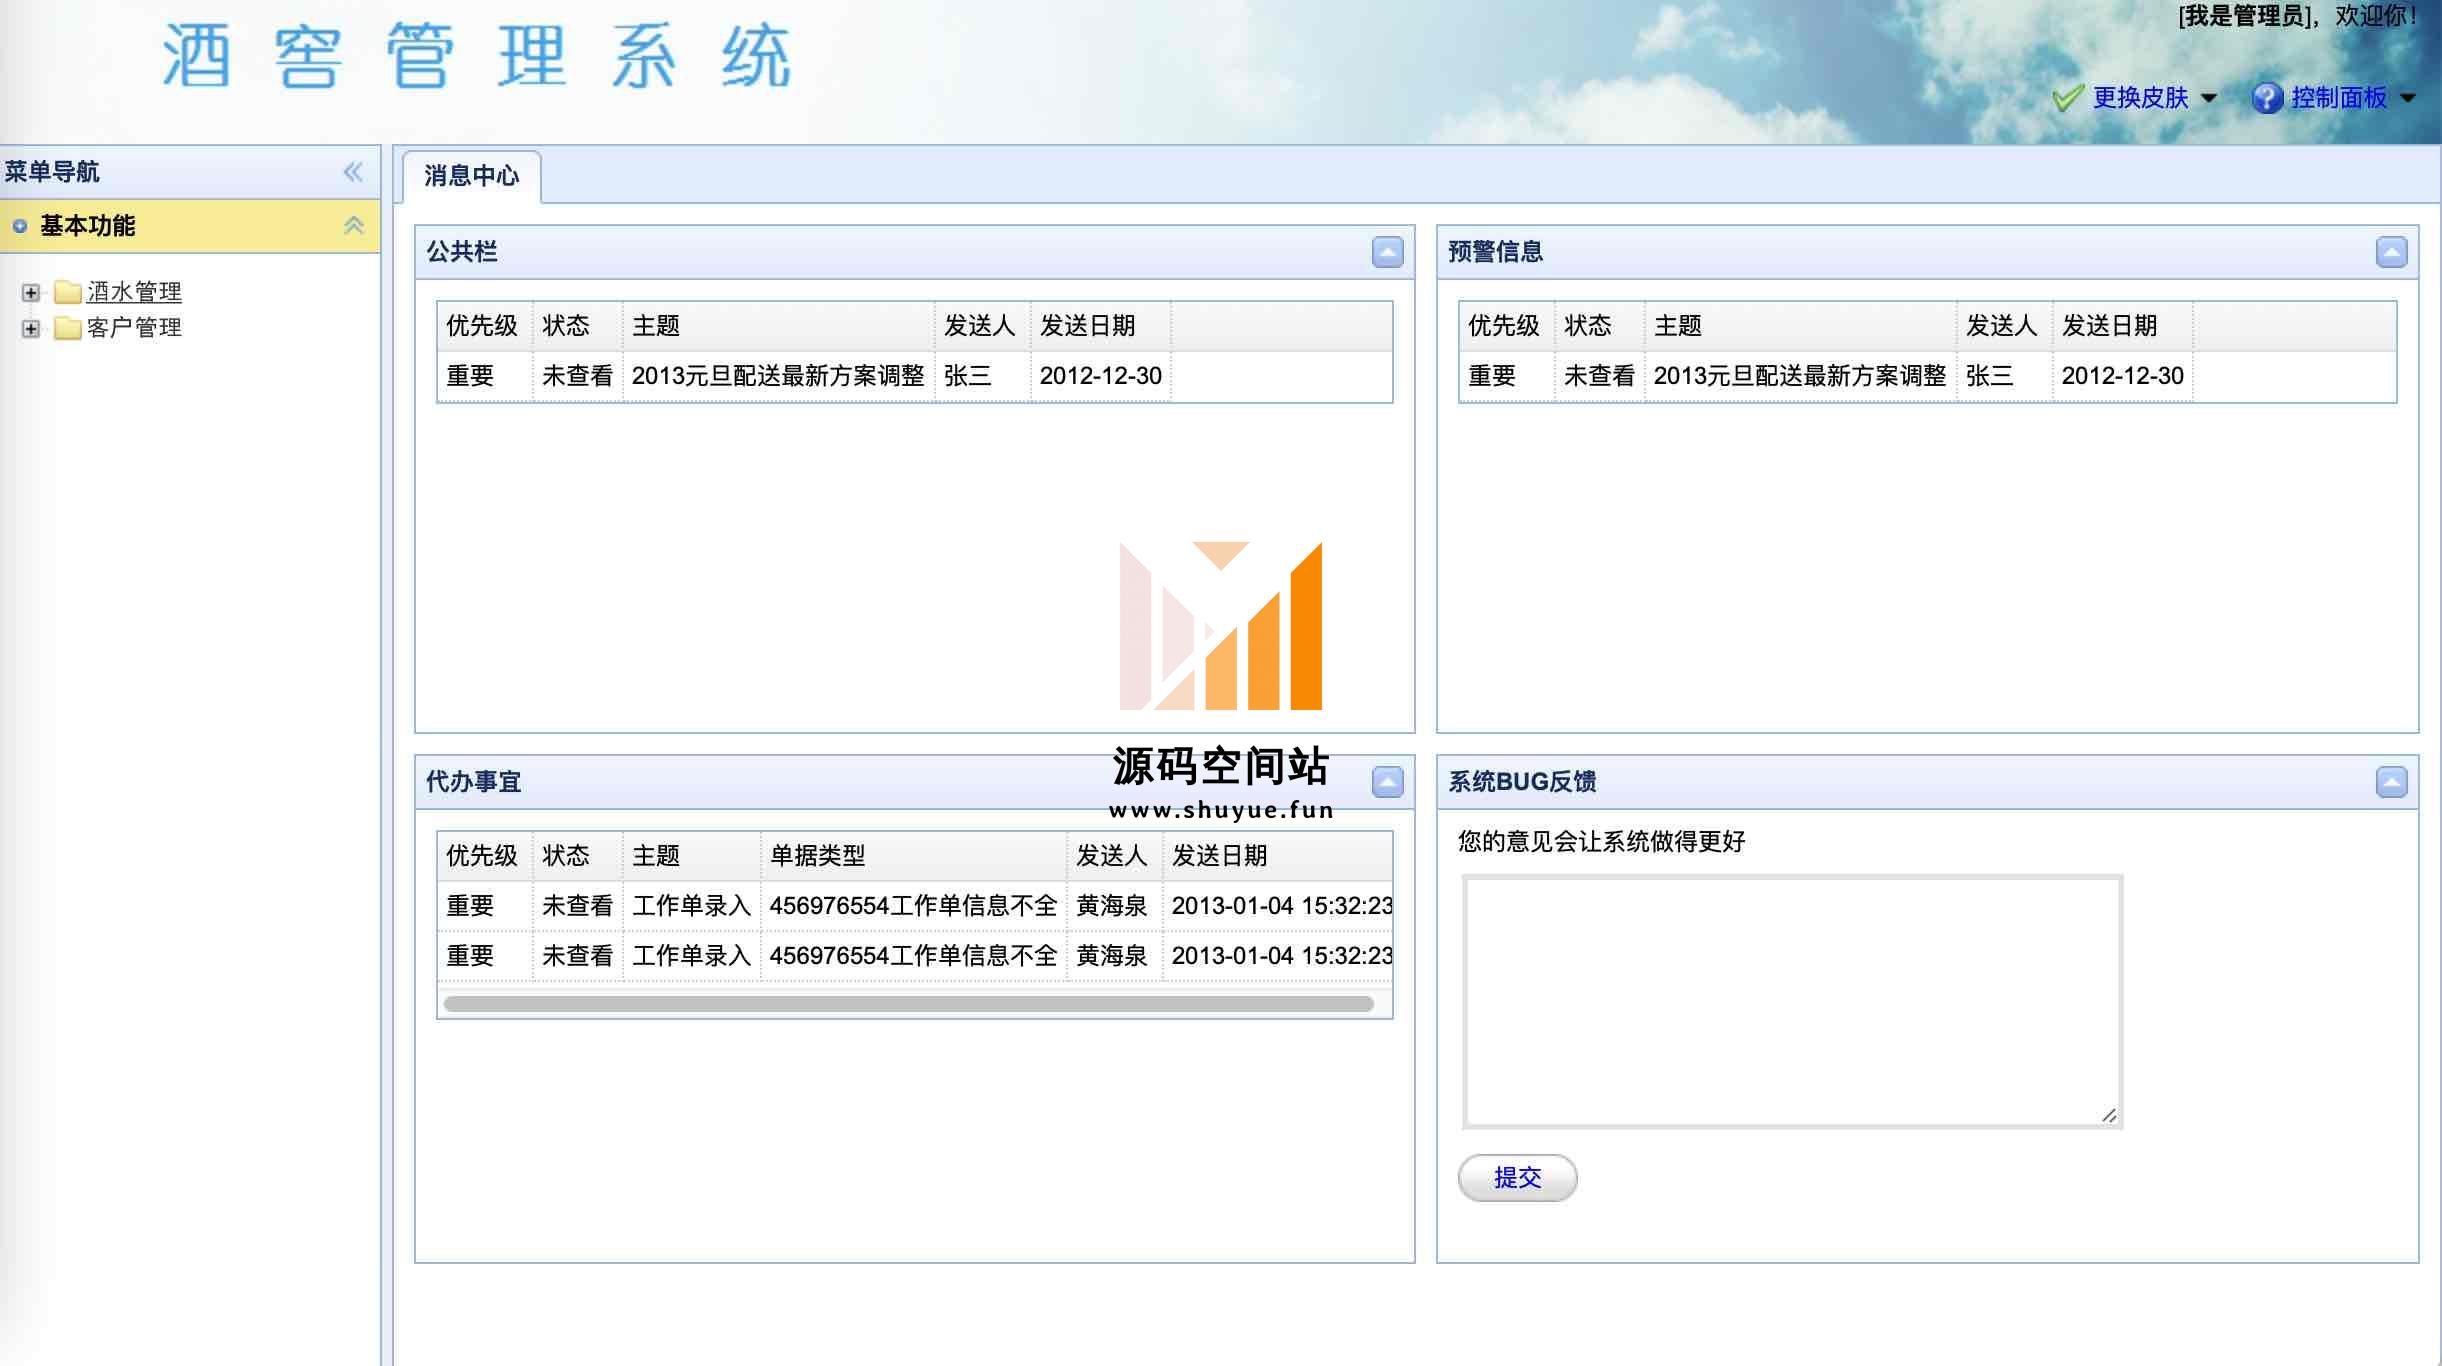Focus the BUG feedback text area
Screen dimensions: 2442x1366
coord(1792,1002)
